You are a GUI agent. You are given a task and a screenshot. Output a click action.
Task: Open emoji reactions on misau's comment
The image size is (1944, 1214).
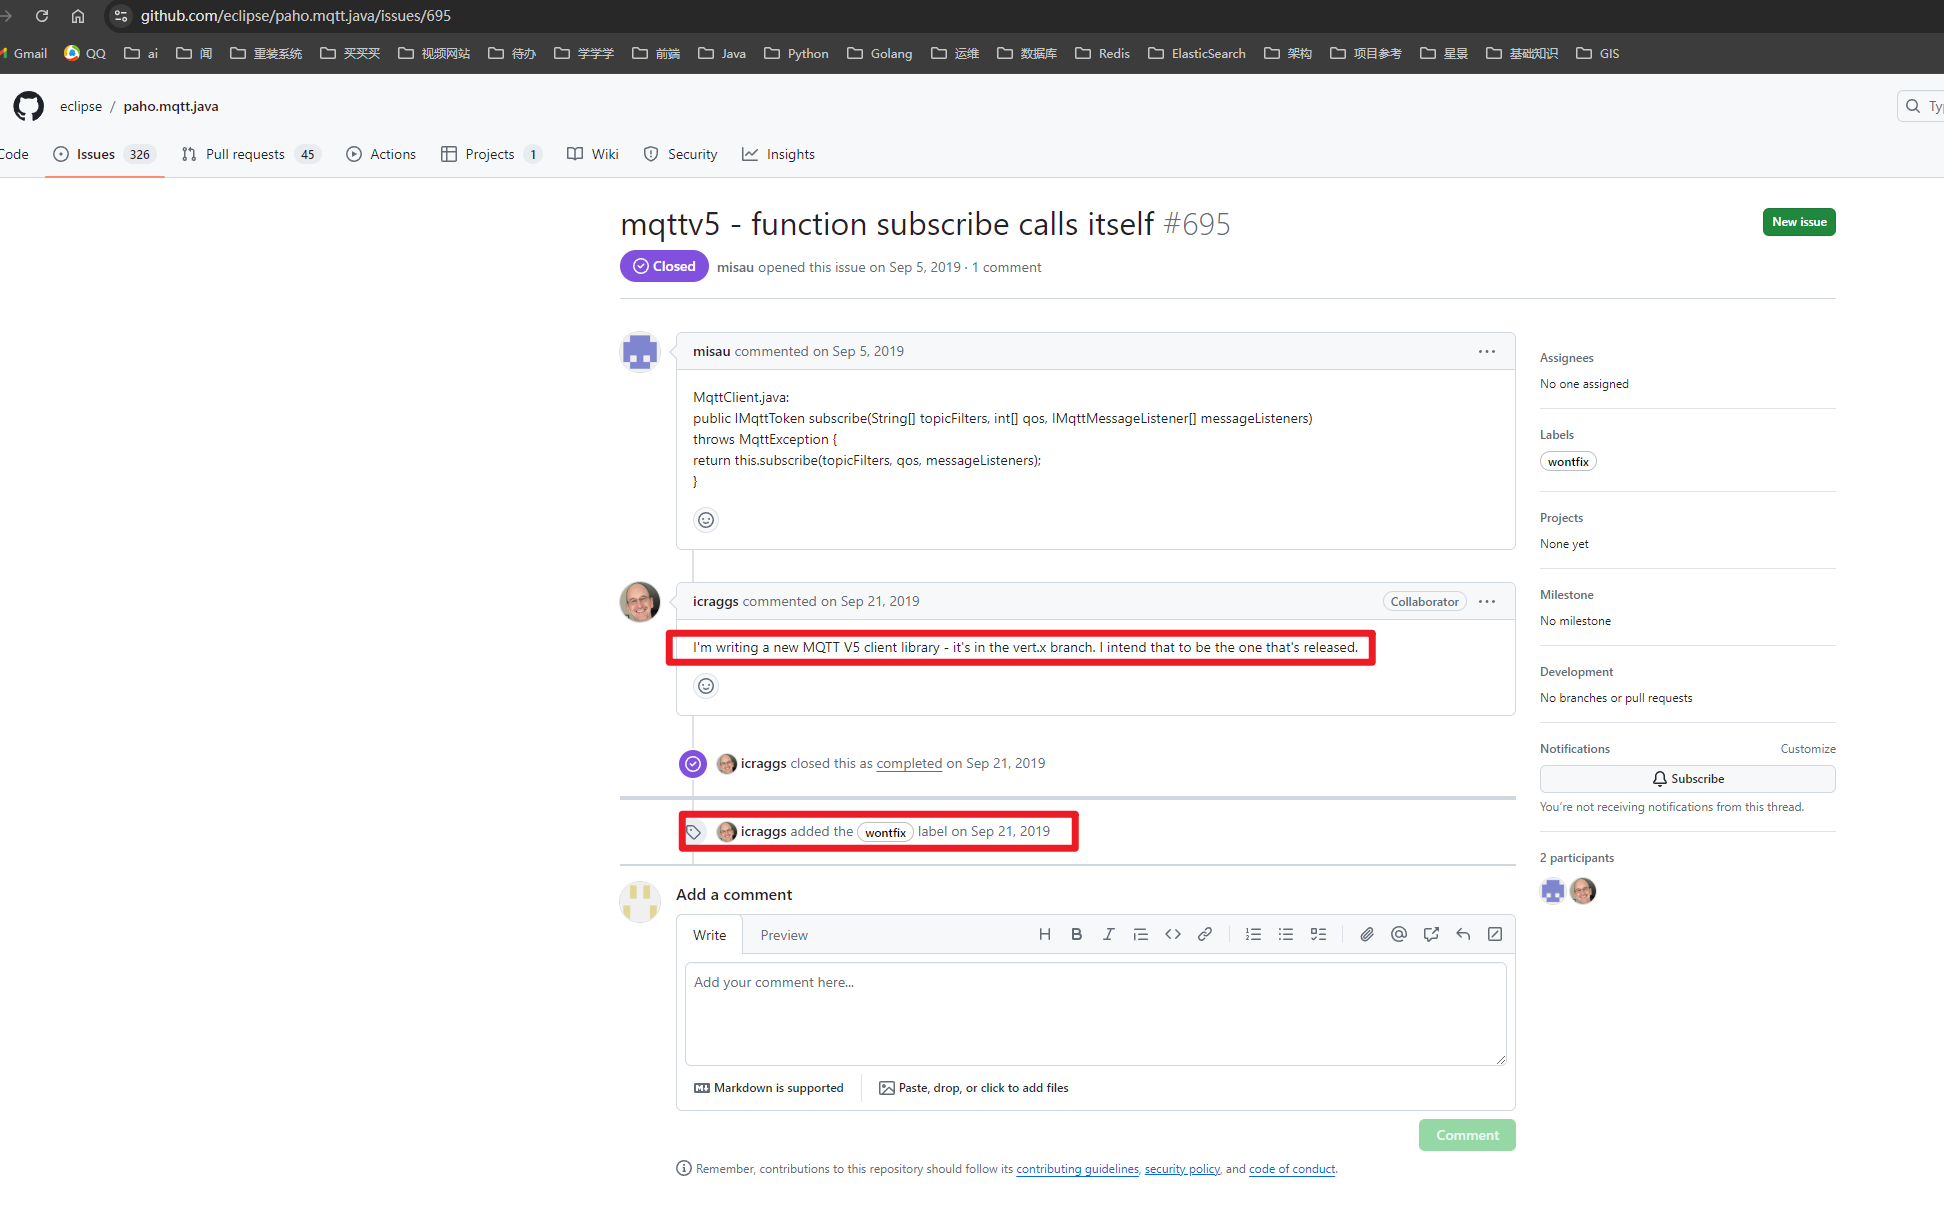point(706,519)
